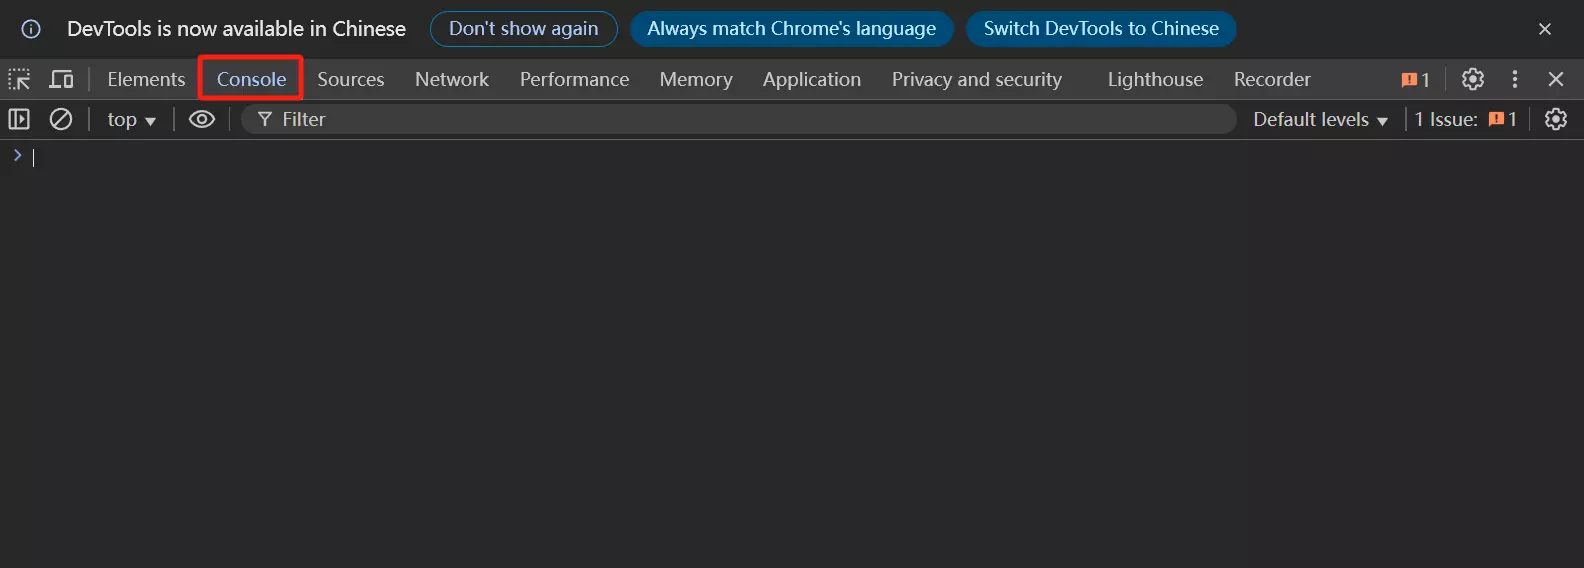
Task: Open the DevTools settings gear
Action: pyautogui.click(x=1473, y=79)
